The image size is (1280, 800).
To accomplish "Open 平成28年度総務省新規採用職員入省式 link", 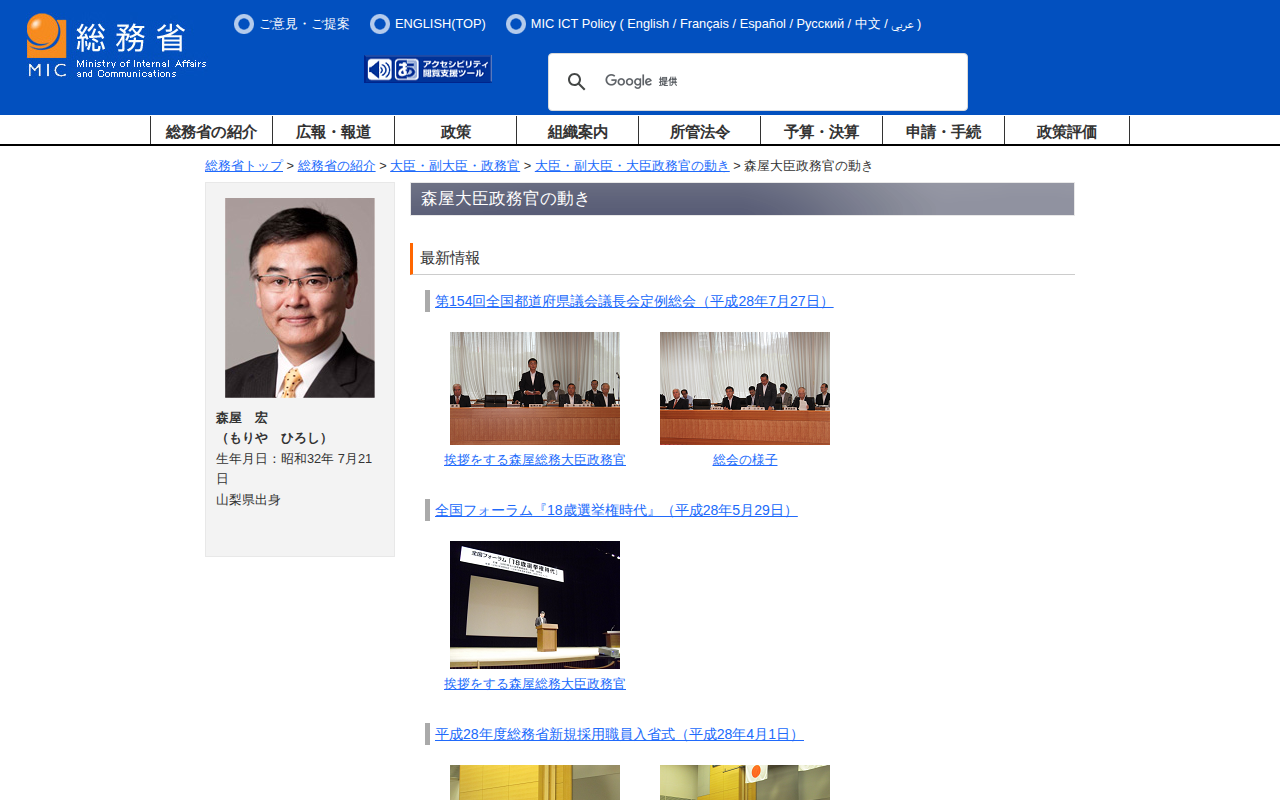I will [x=619, y=734].
